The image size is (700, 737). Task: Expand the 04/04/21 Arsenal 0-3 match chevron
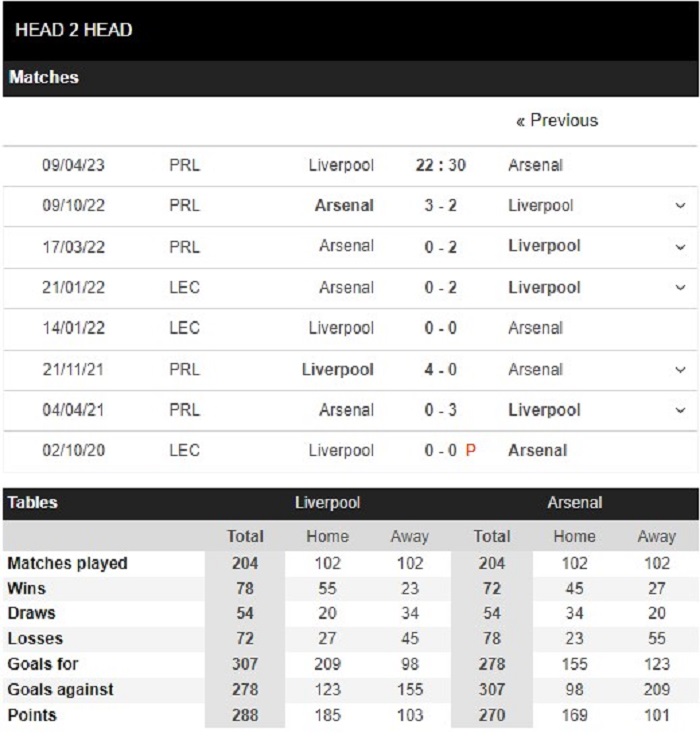680,410
